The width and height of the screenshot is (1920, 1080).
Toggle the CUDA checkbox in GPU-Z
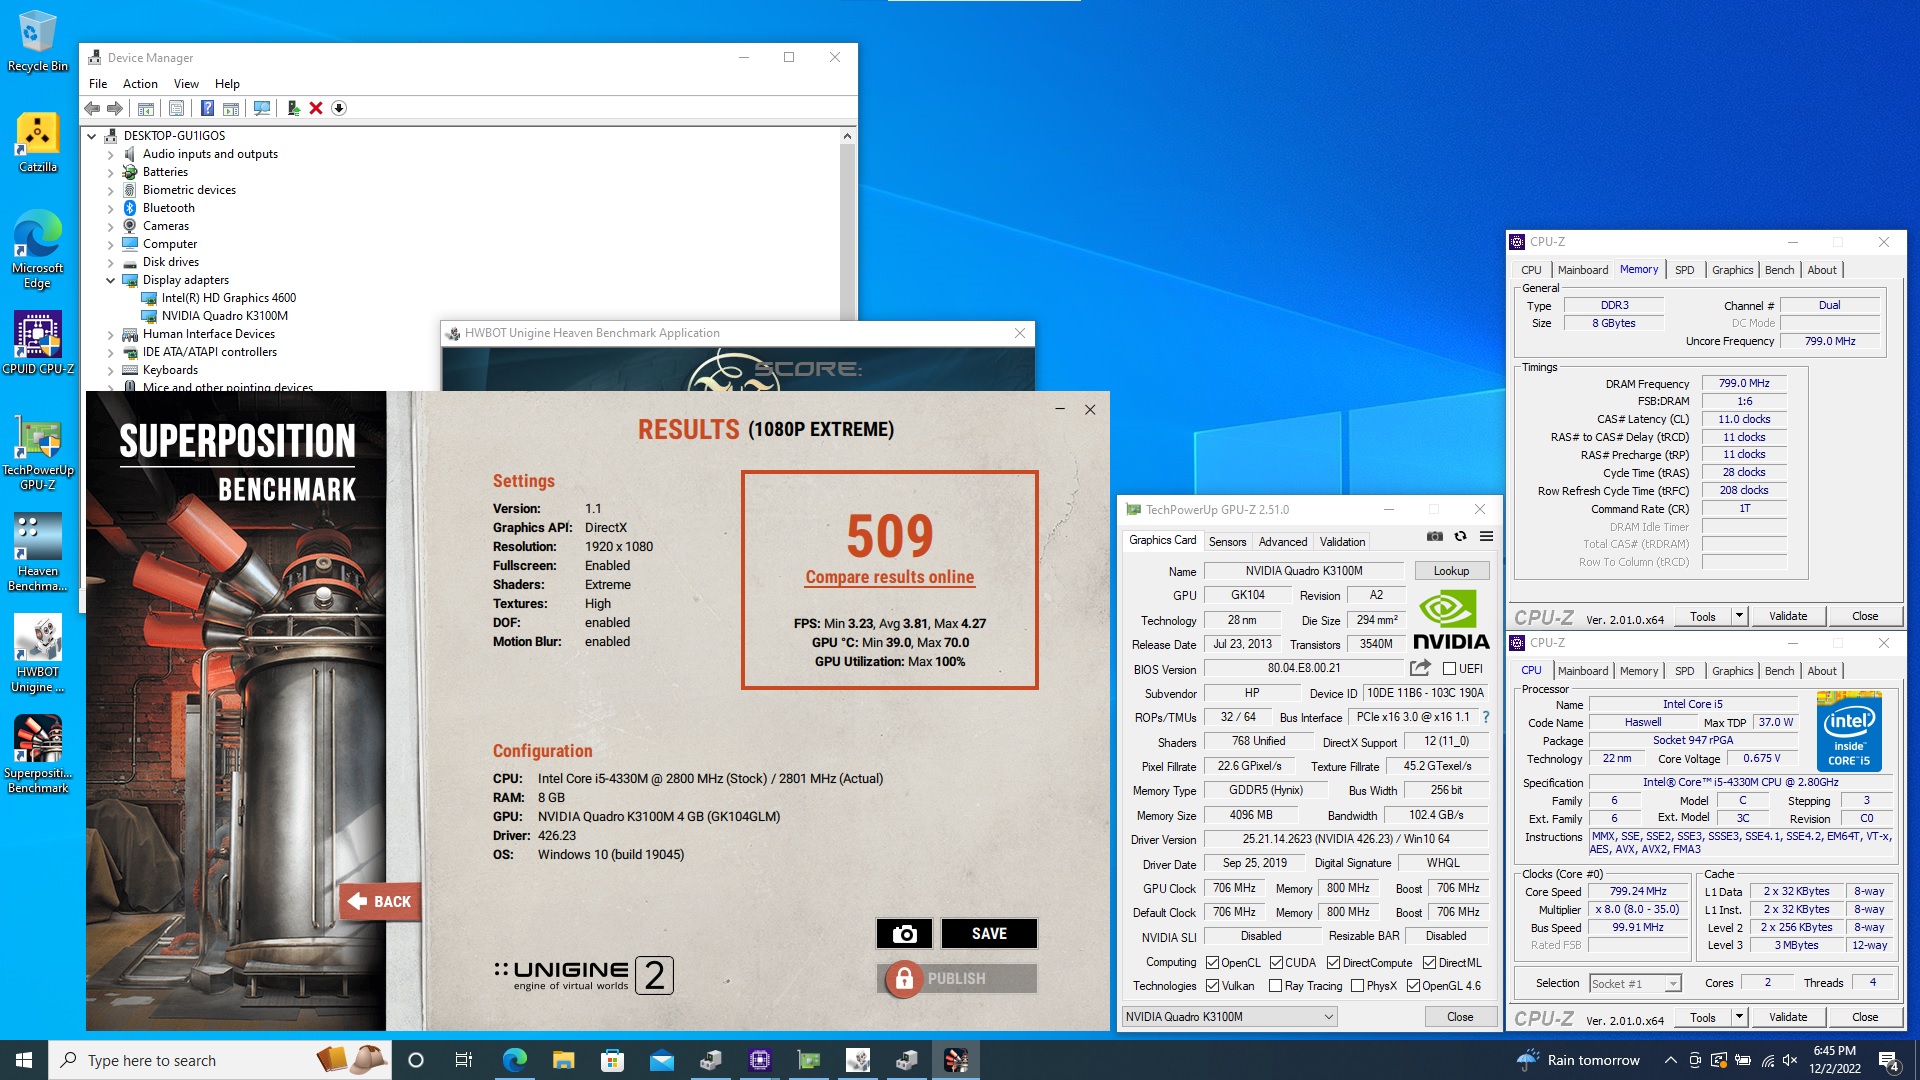1276,963
